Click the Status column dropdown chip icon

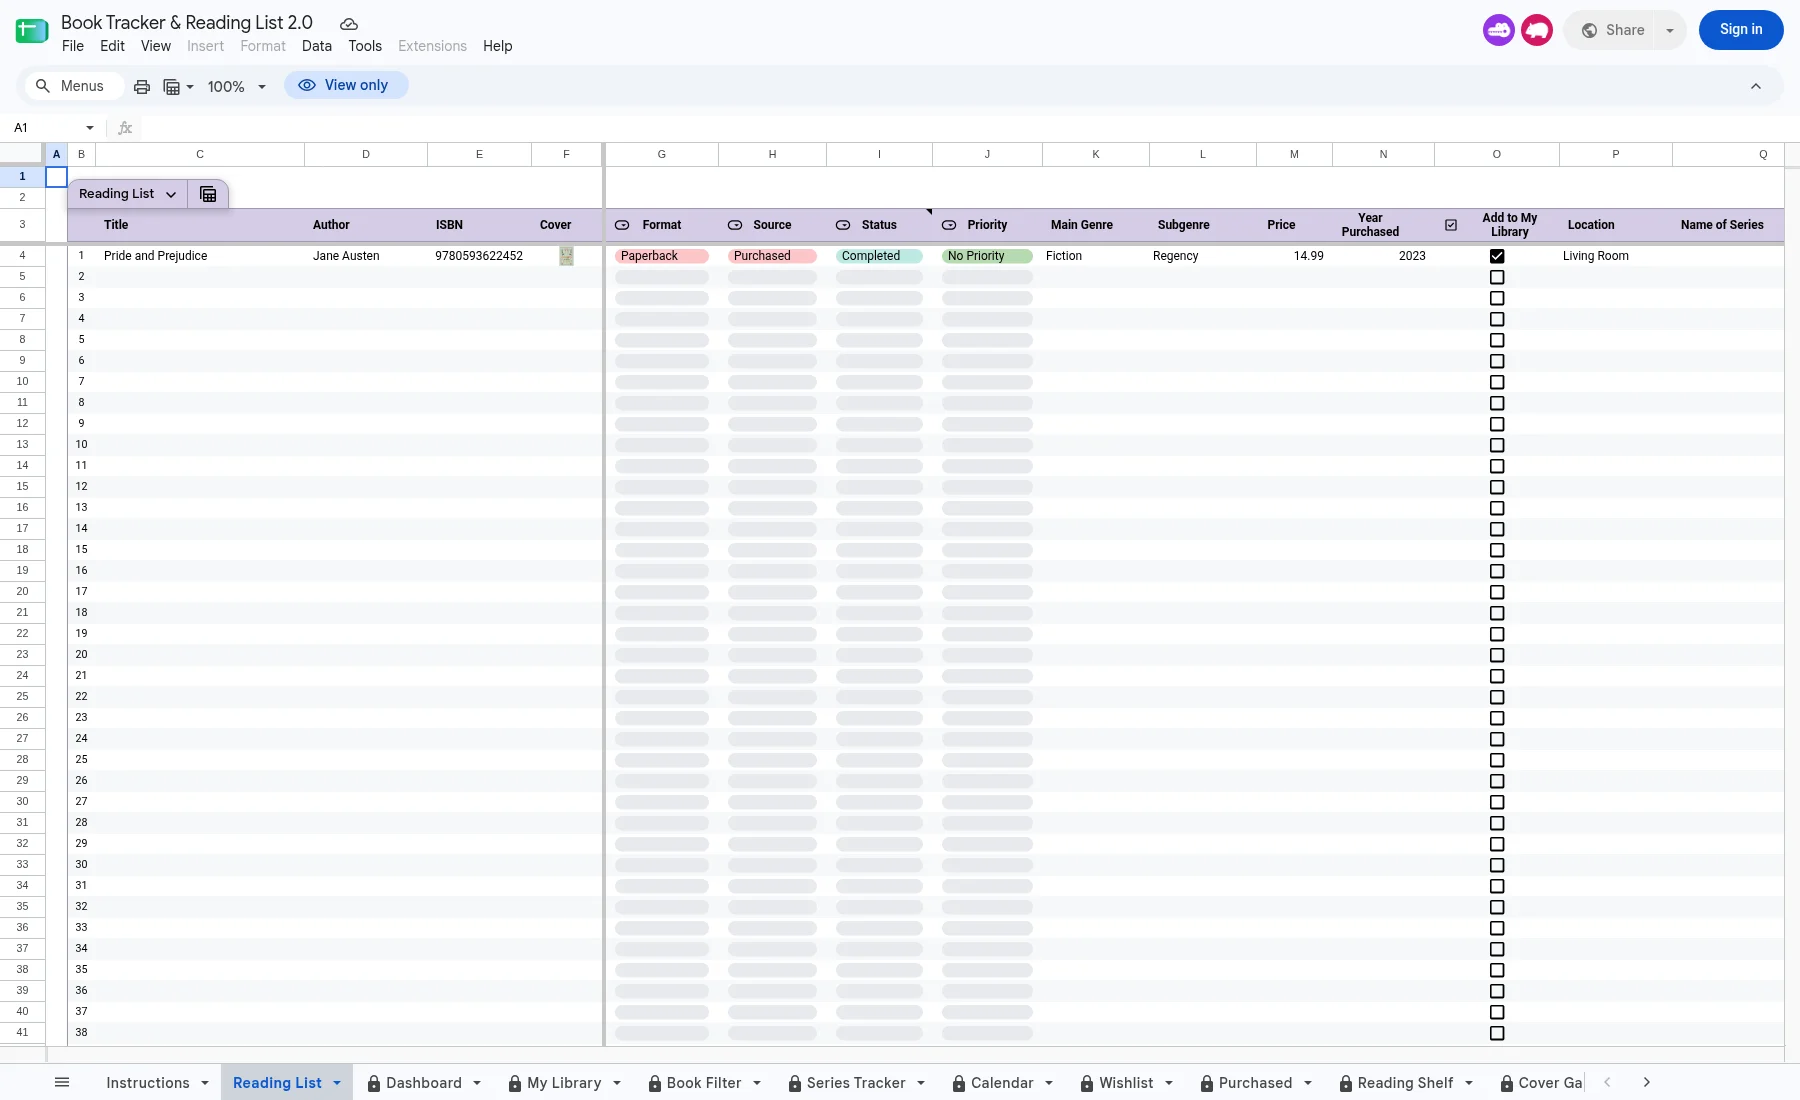(x=843, y=225)
